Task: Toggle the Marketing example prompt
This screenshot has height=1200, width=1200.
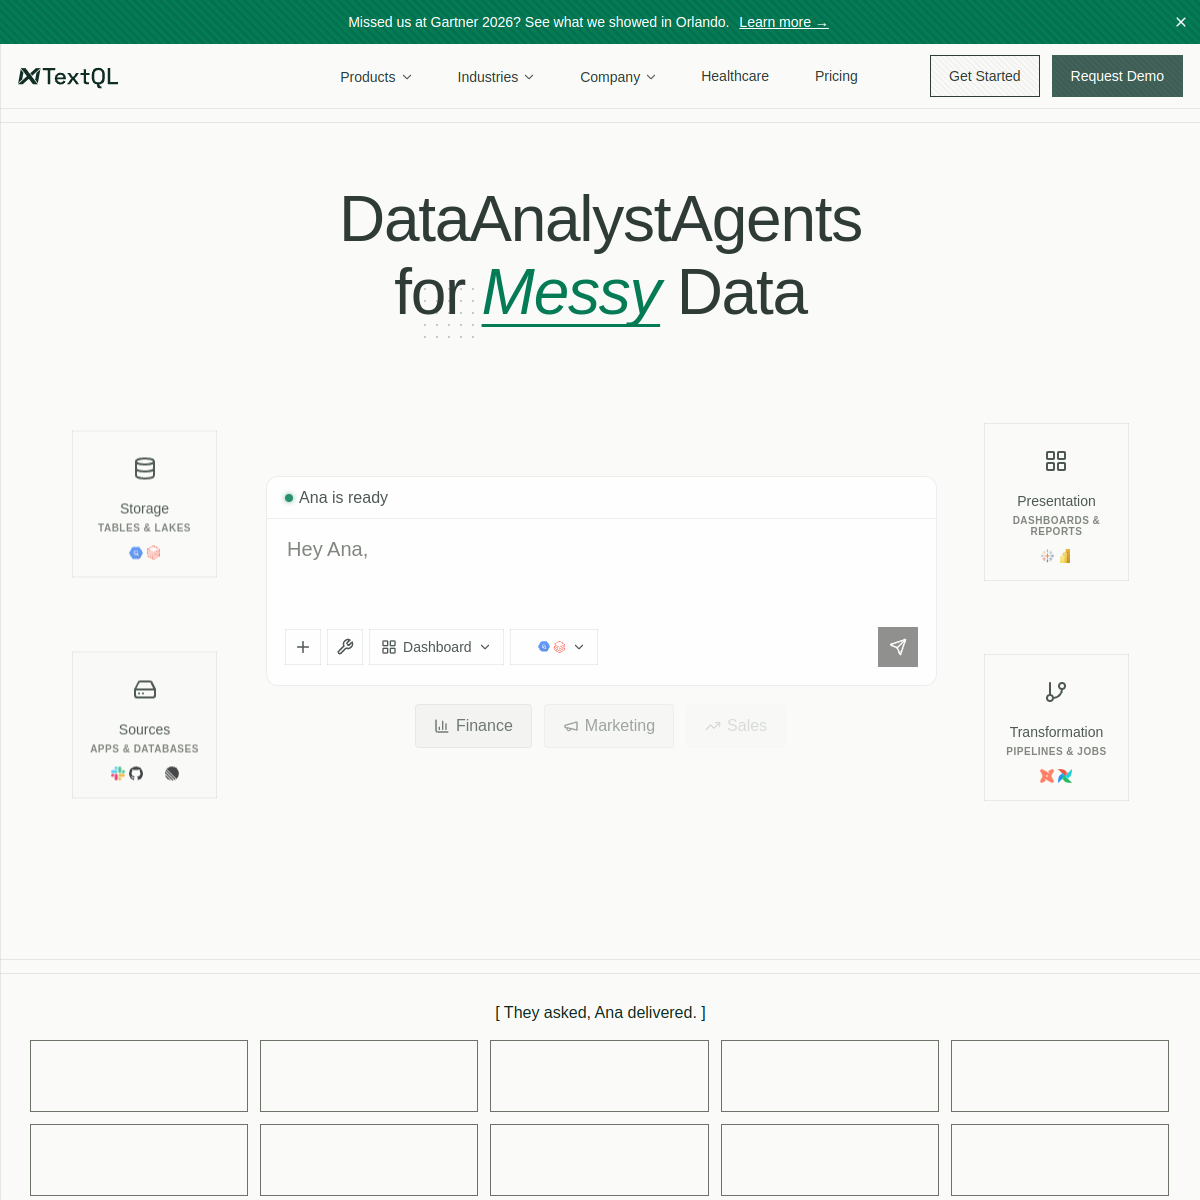Action: point(609,725)
